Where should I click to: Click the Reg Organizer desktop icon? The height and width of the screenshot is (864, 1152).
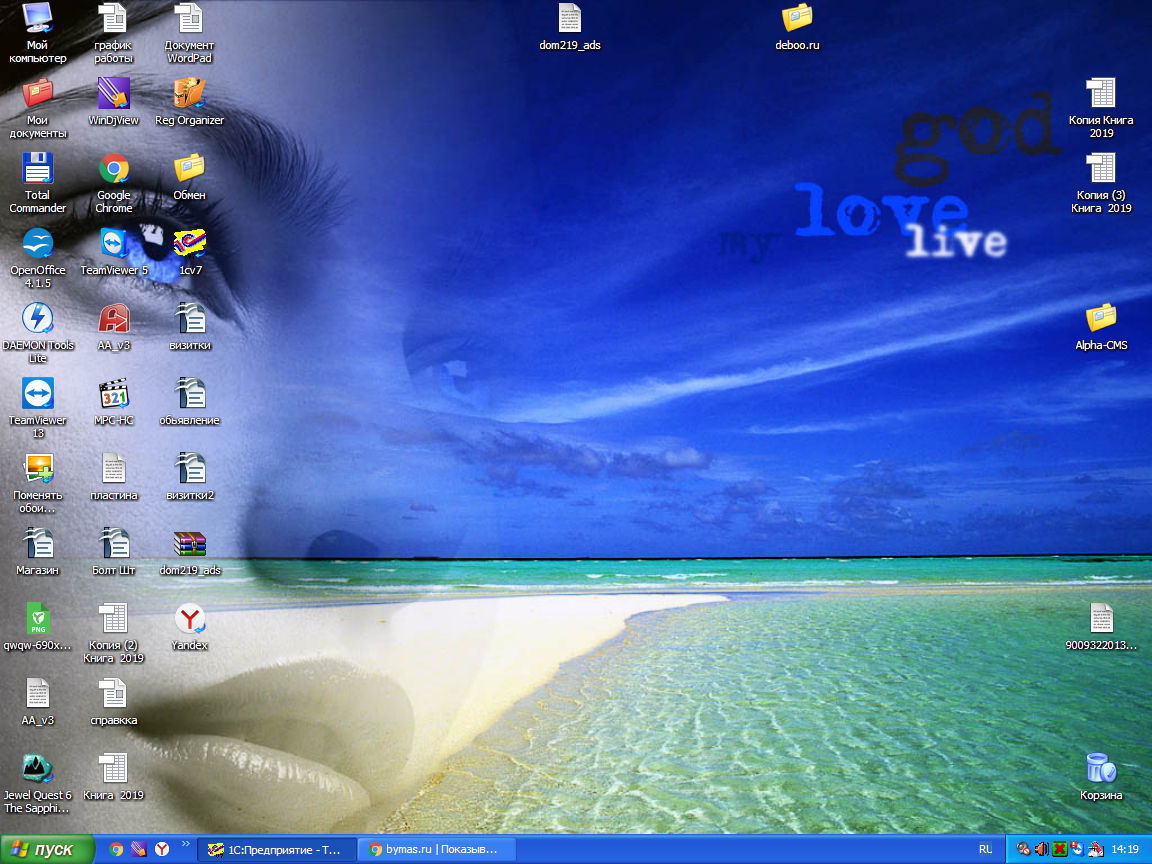189,94
